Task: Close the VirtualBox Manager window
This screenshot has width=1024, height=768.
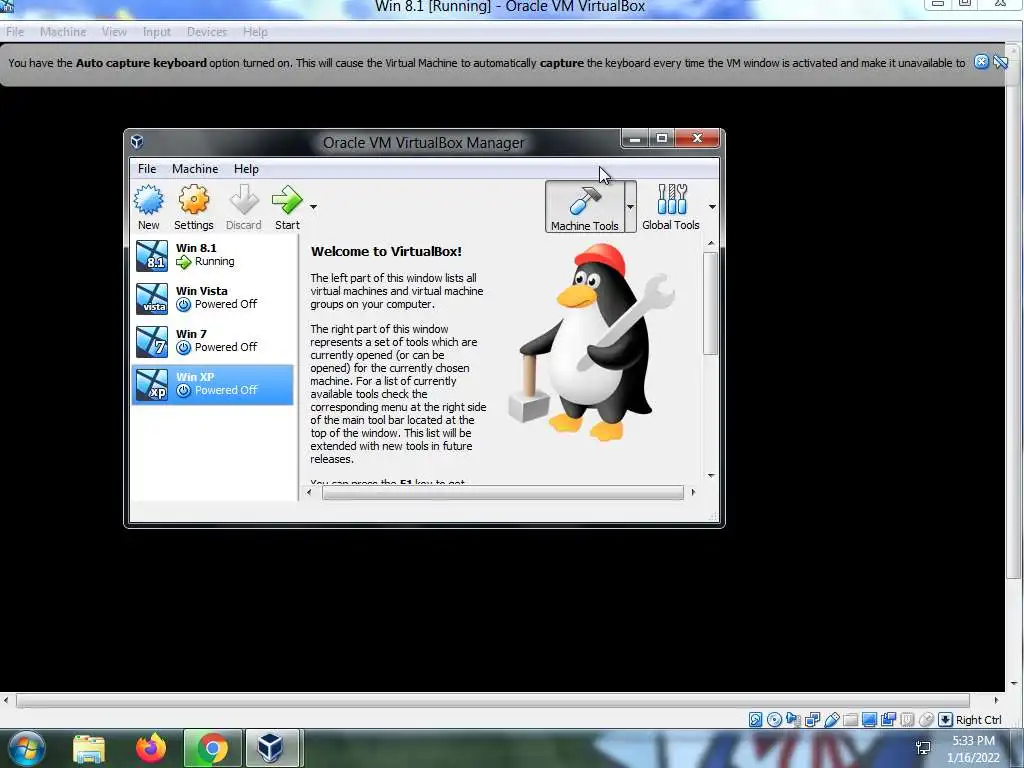Action: [697, 138]
